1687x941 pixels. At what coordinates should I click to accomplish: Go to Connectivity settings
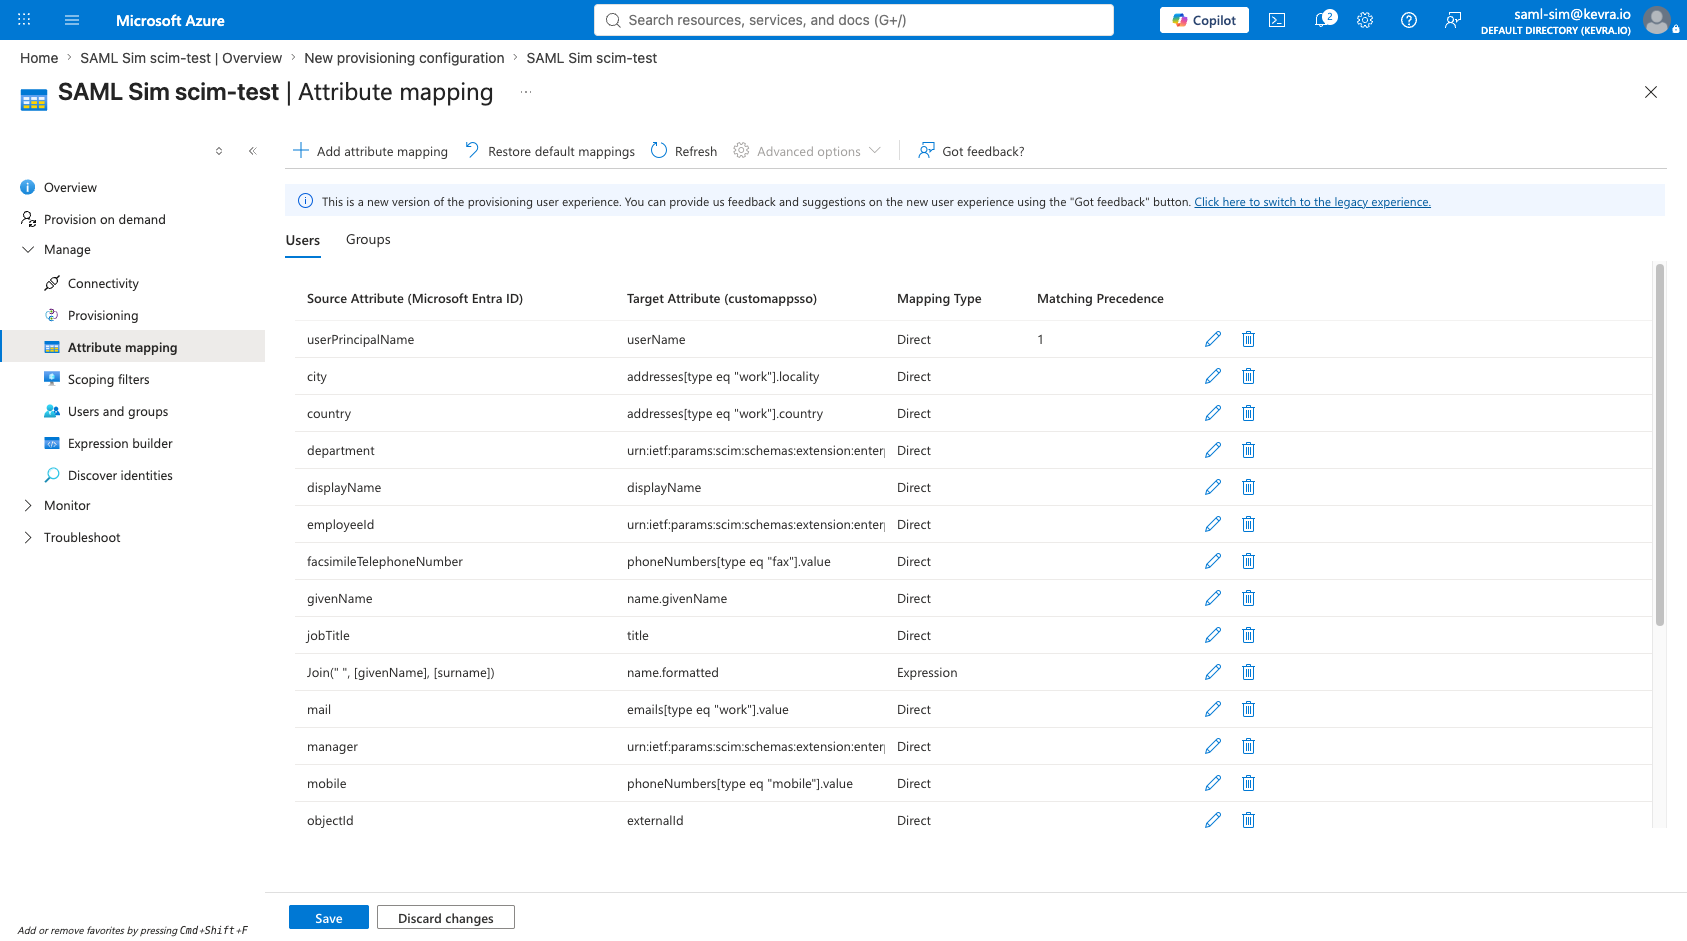103,283
